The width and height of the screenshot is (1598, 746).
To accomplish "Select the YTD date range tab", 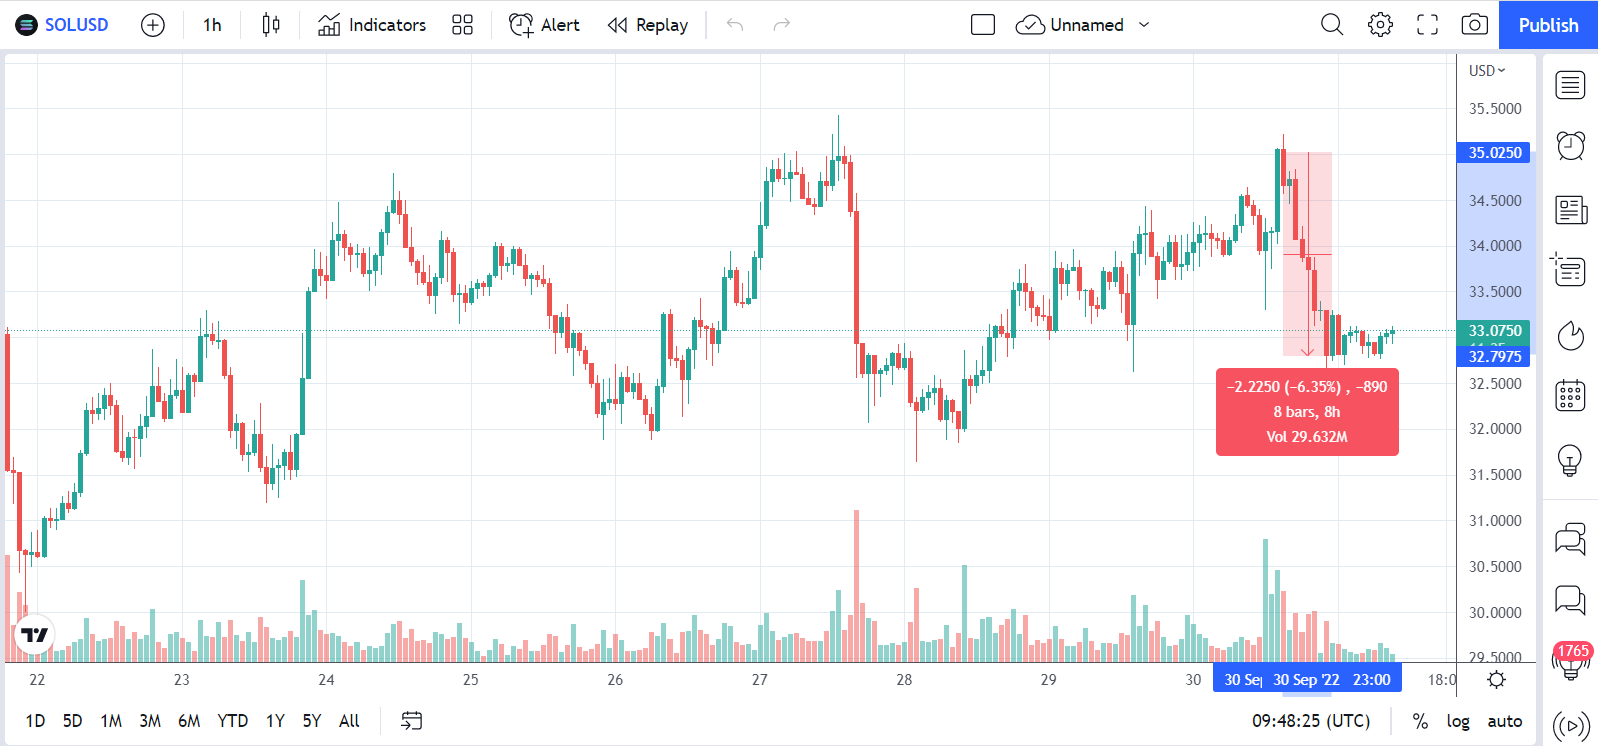I will (232, 721).
